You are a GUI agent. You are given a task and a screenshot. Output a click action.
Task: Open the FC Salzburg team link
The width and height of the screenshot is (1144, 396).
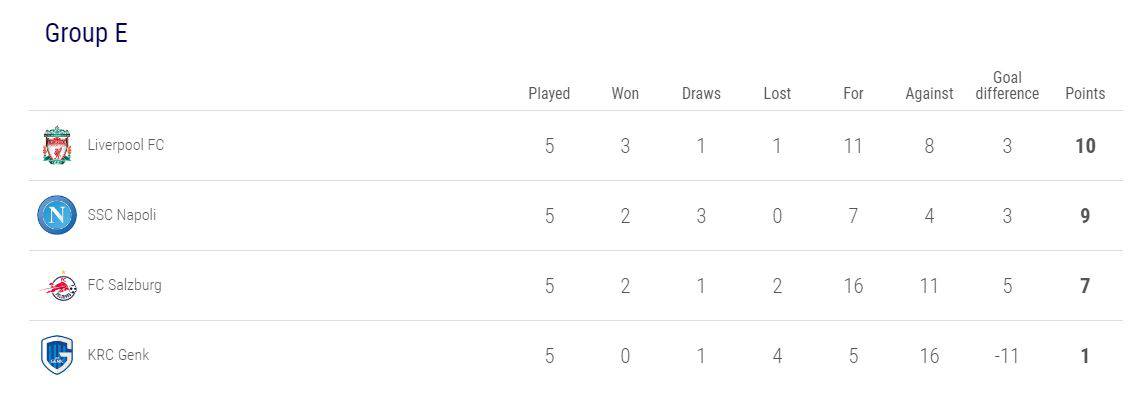(124, 285)
